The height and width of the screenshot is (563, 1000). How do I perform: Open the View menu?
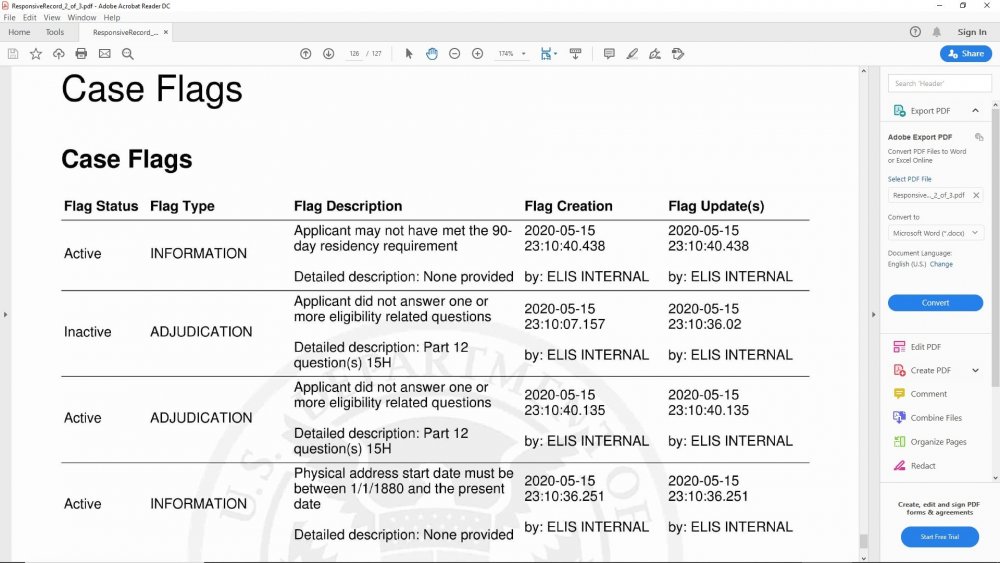coord(52,18)
